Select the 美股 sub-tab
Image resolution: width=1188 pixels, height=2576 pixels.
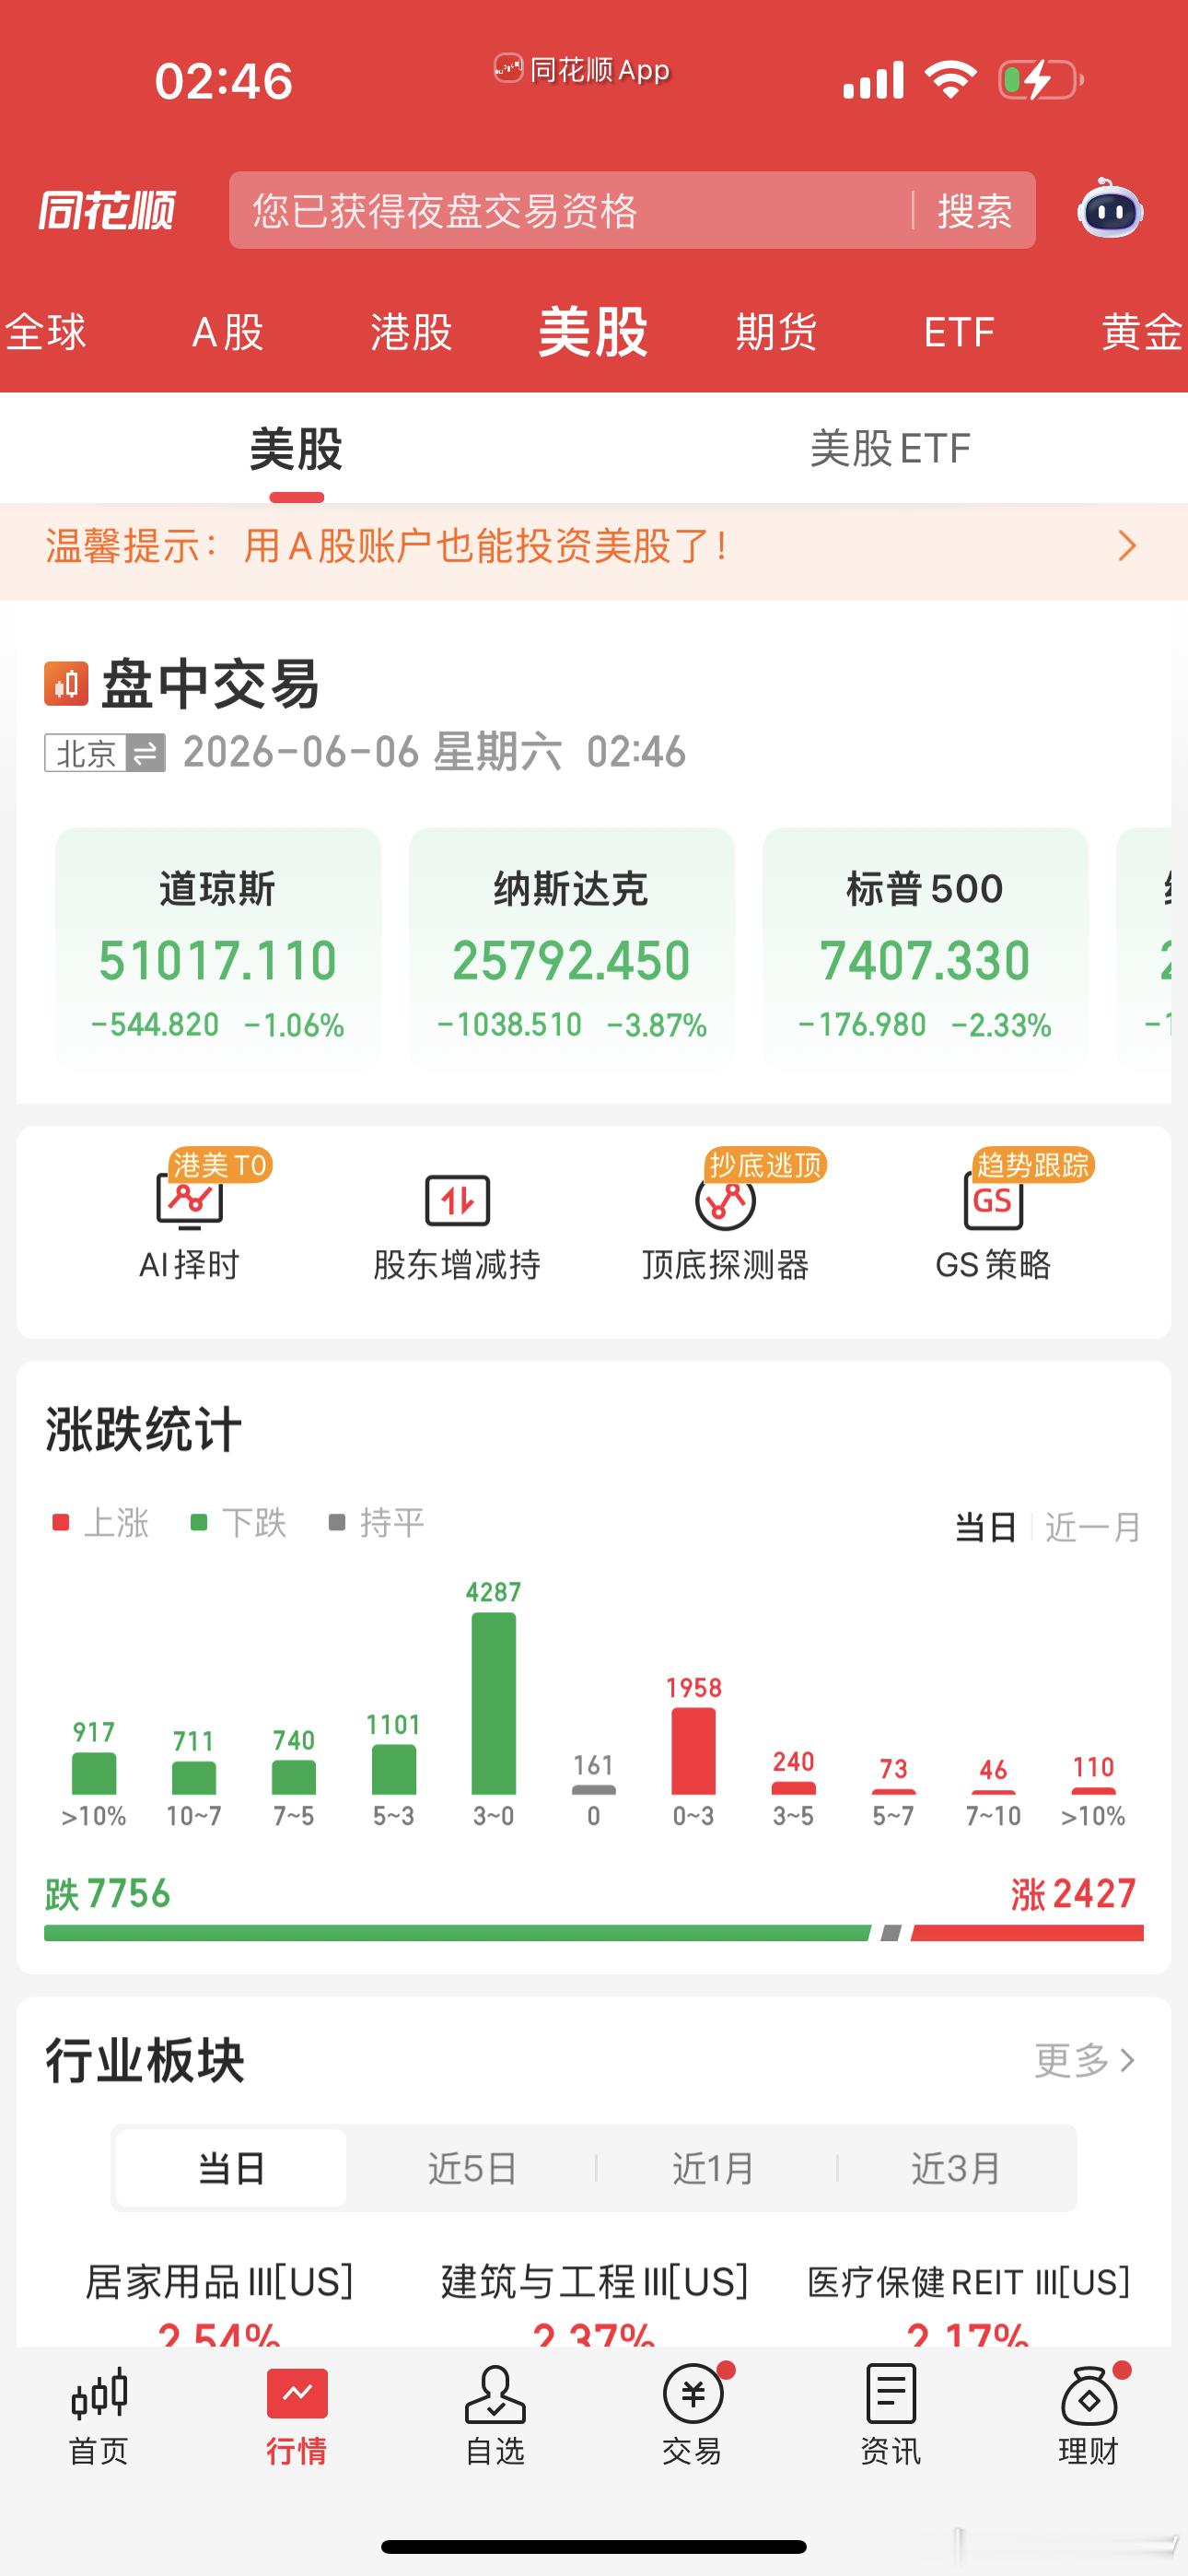pos(296,449)
